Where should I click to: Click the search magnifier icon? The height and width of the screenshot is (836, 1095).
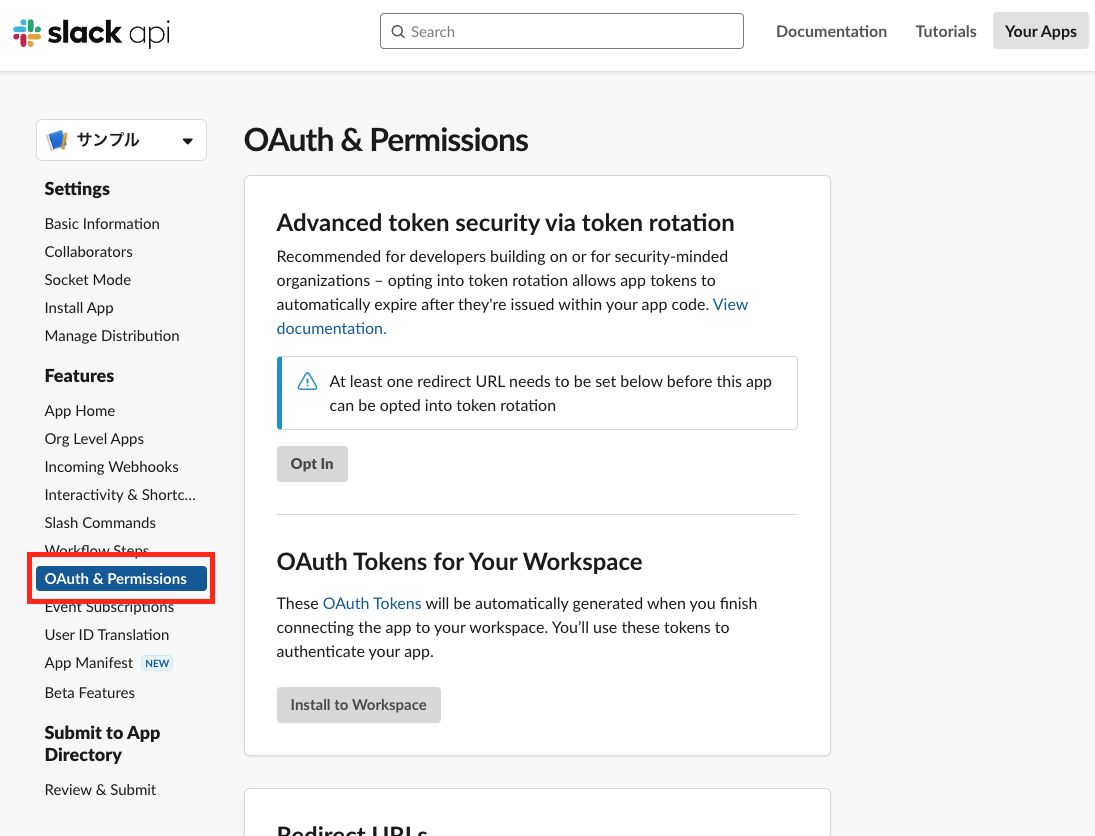pyautogui.click(x=398, y=31)
